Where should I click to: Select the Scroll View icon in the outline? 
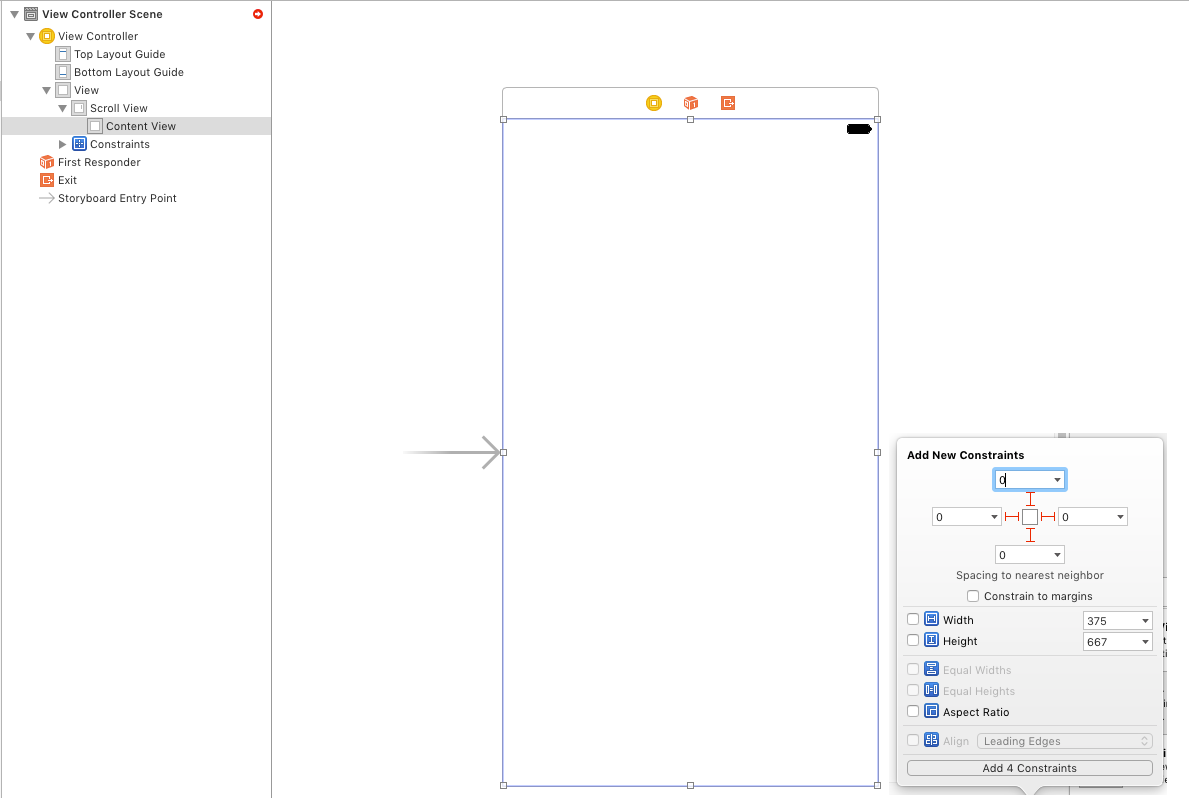tap(78, 107)
